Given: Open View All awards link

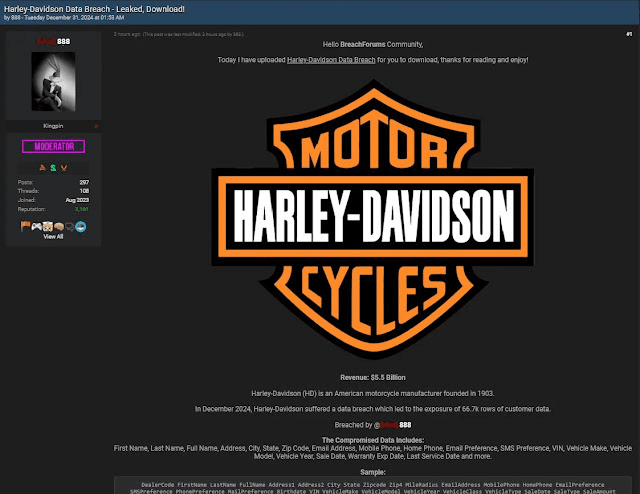Looking at the screenshot, I should click(53, 236).
